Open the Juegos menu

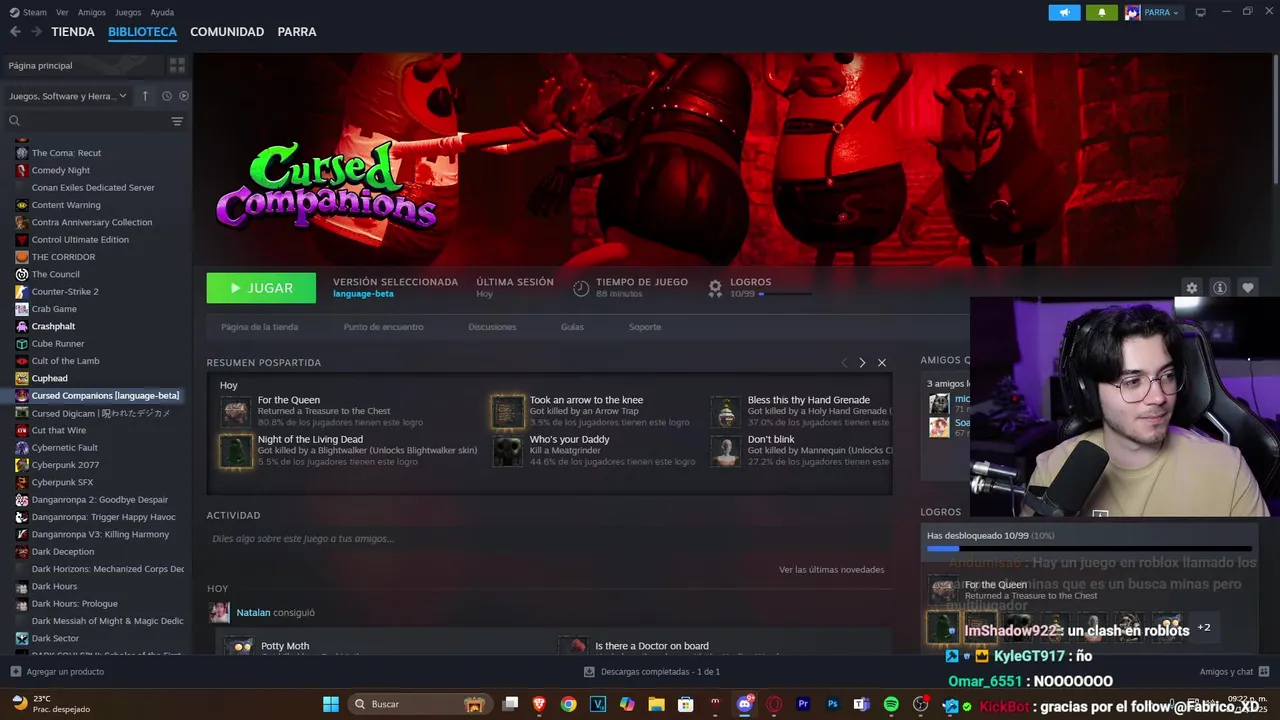(x=128, y=12)
